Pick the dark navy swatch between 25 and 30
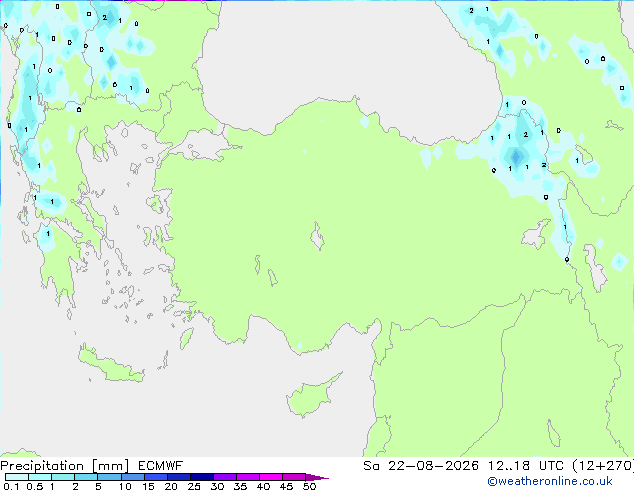This screenshot has height=490, width=634. click(x=201, y=477)
